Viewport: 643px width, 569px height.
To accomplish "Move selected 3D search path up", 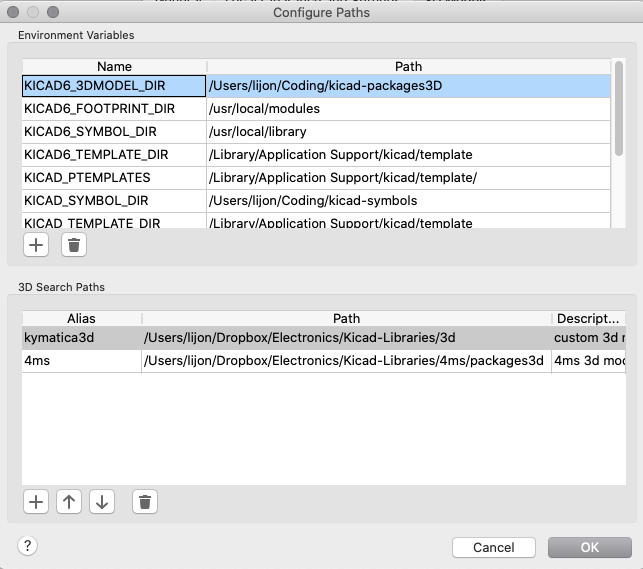I will coord(68,502).
